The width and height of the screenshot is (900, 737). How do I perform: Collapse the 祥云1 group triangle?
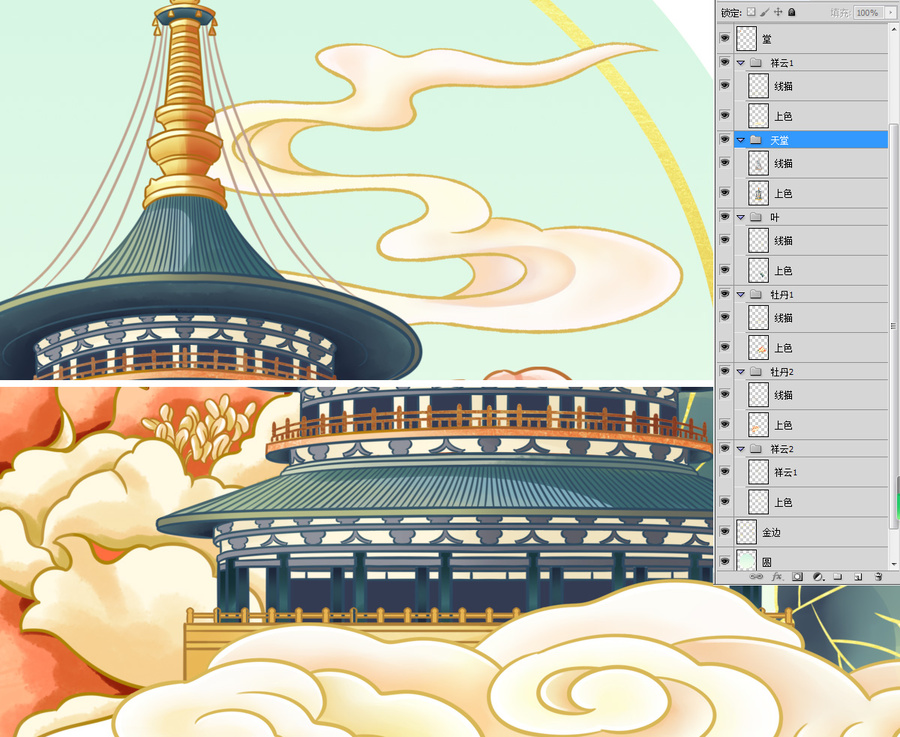pyautogui.click(x=740, y=63)
